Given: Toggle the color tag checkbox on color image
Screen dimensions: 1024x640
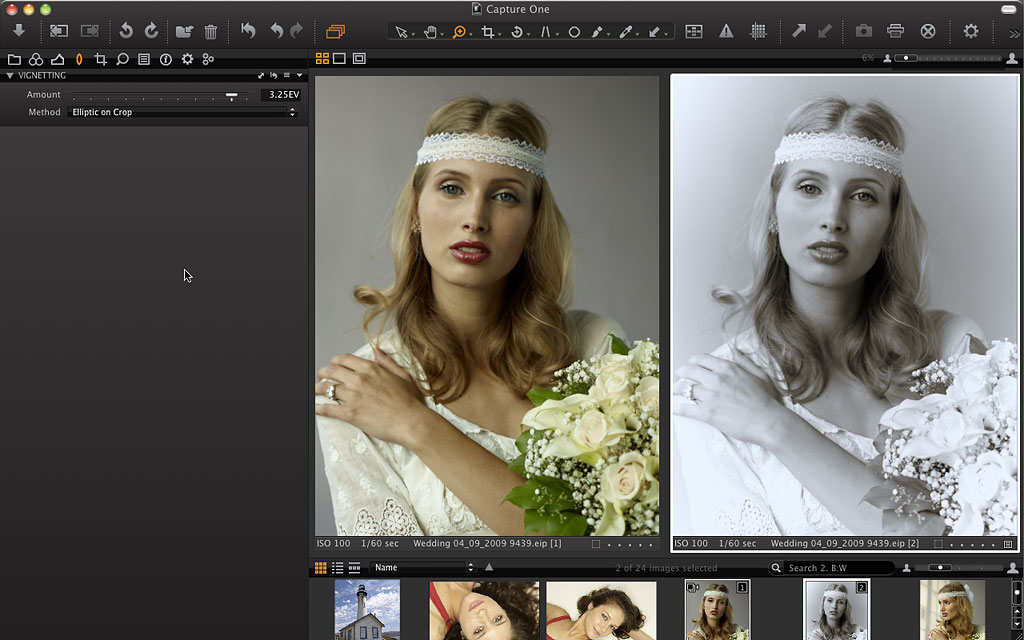Looking at the screenshot, I should 596,544.
